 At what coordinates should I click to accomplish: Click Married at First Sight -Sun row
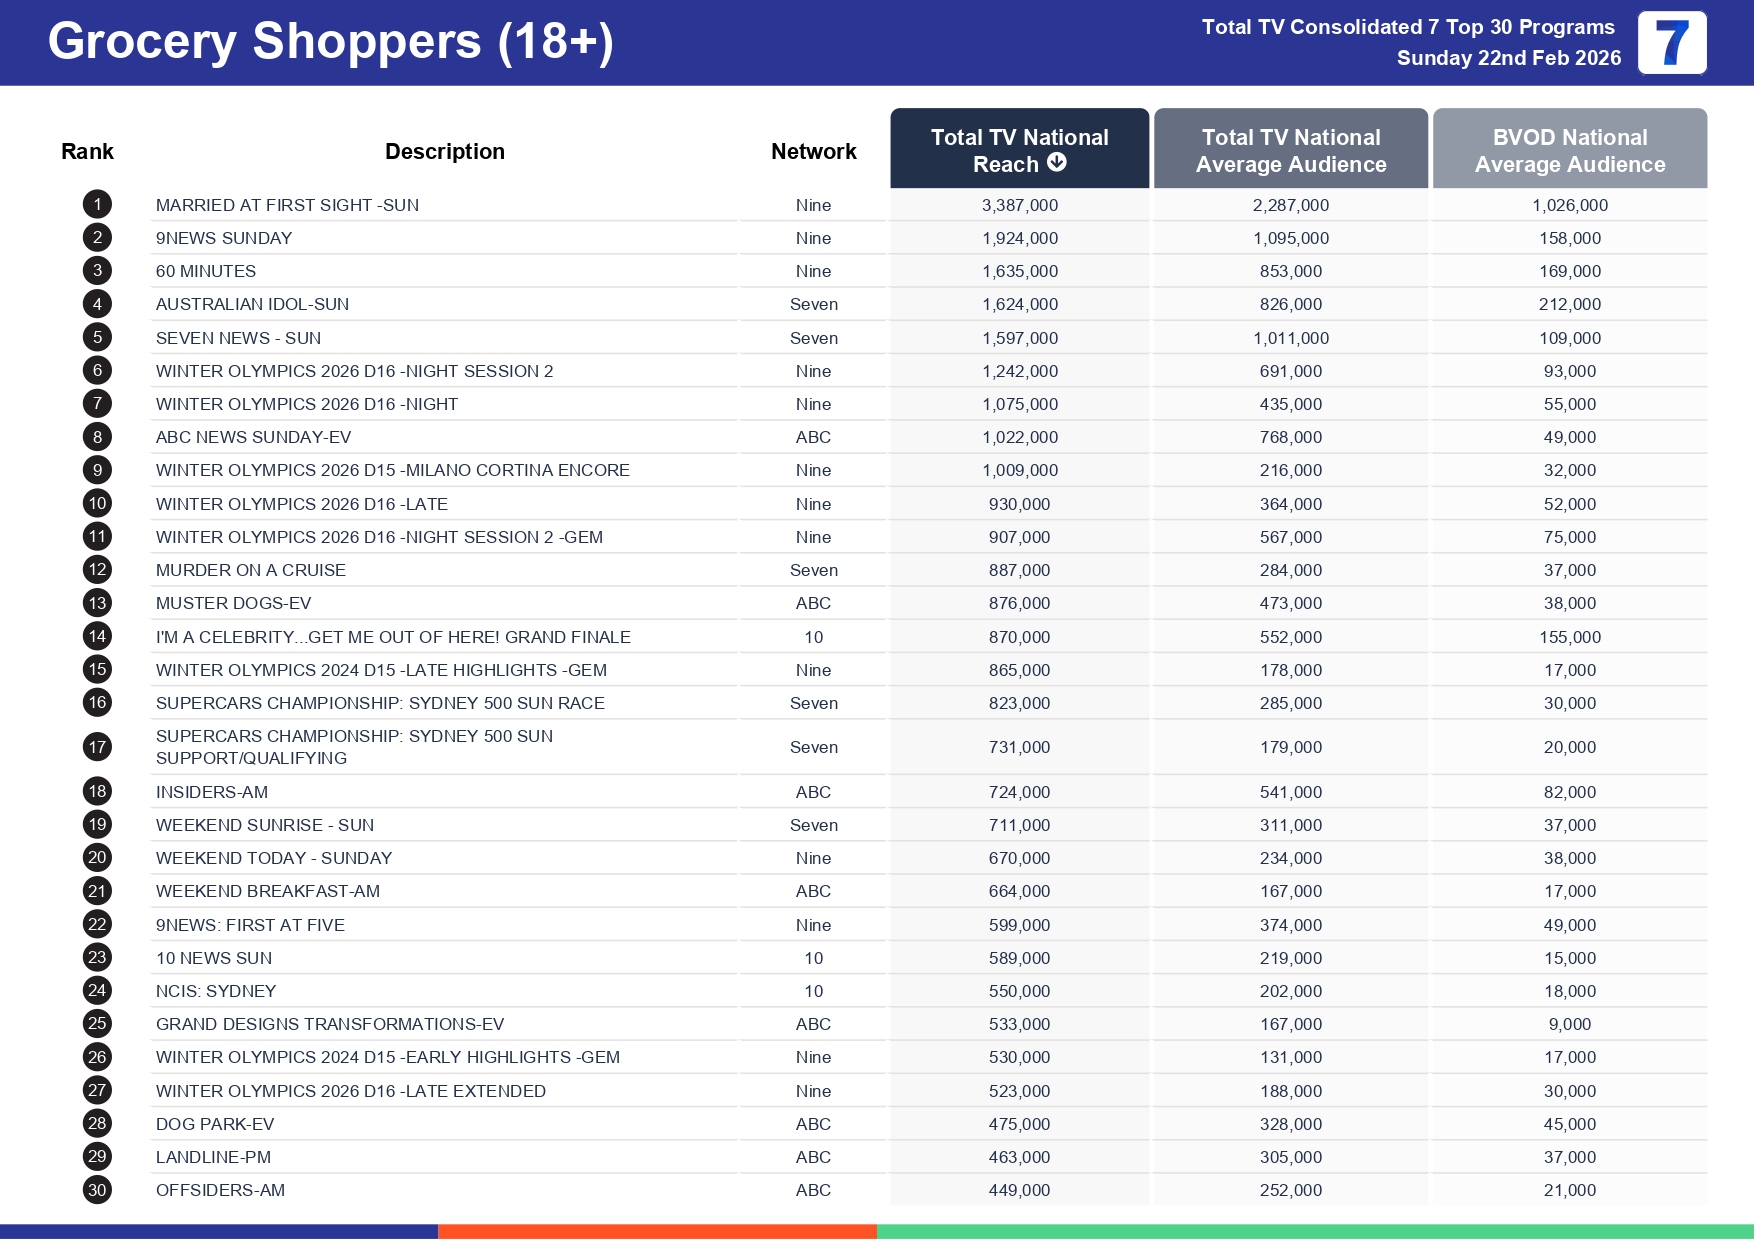(287, 205)
